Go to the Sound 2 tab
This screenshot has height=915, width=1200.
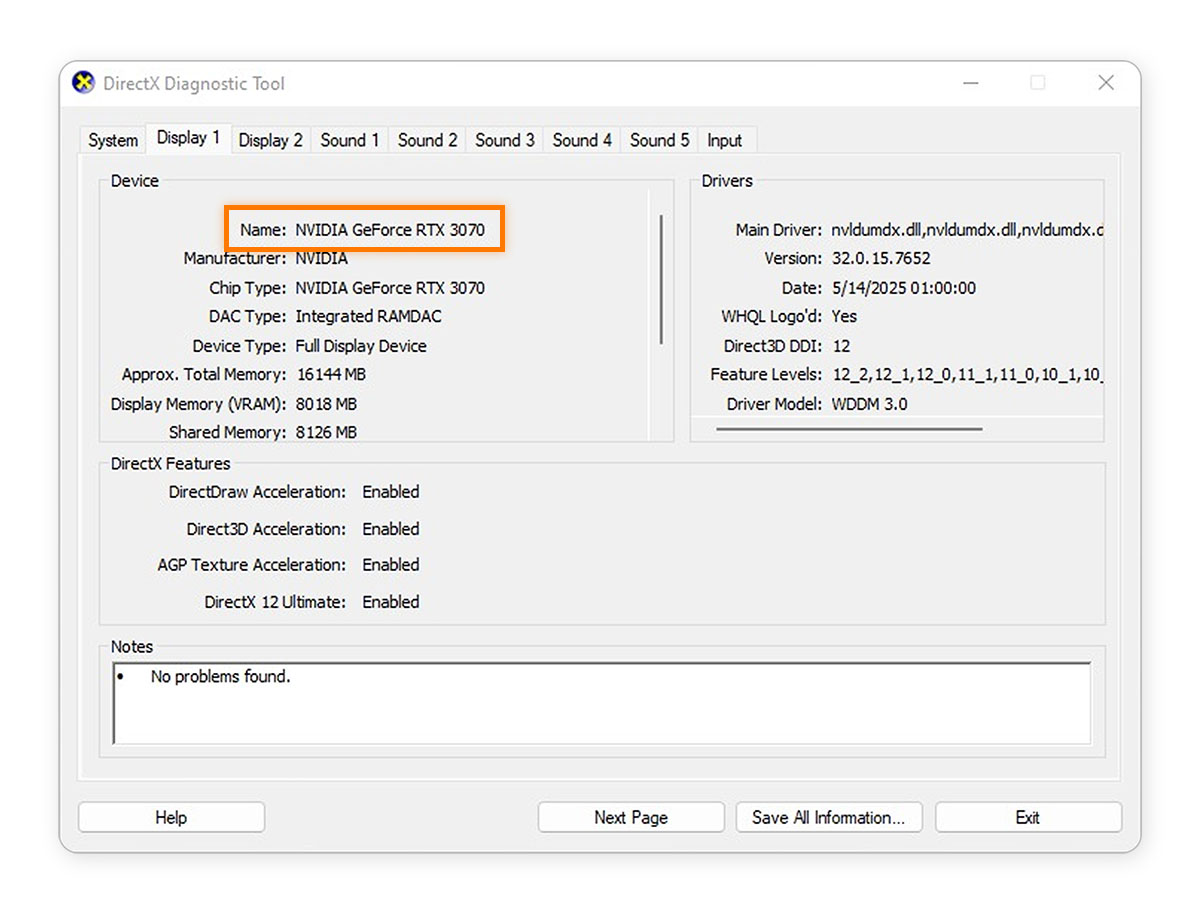(x=427, y=140)
